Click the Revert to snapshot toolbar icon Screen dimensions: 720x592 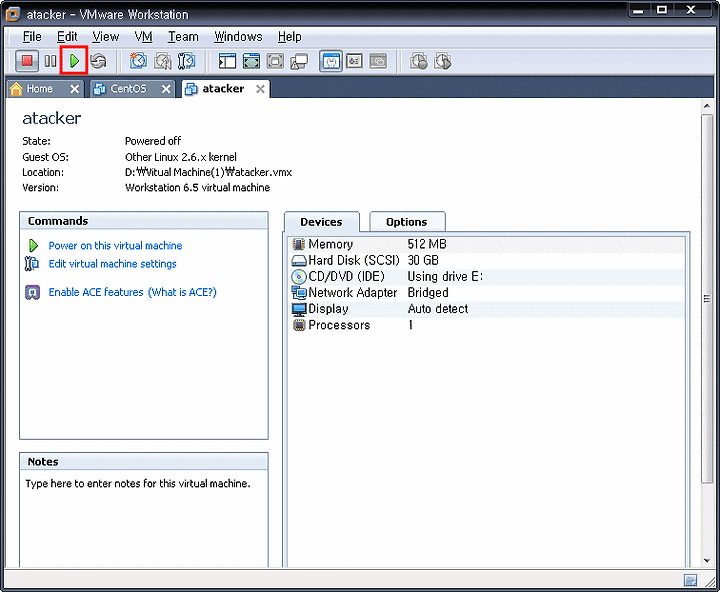point(163,61)
